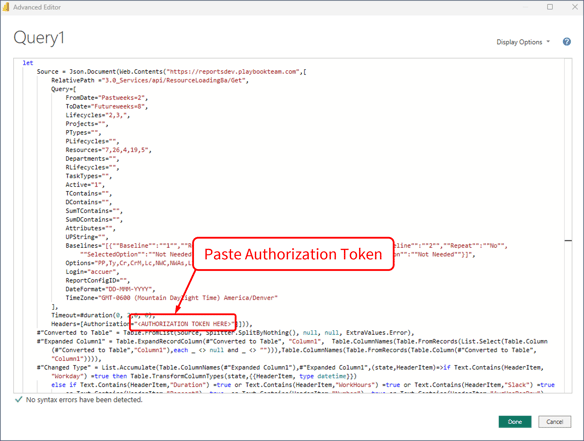584x441 pixels.
Task: Open the help question mark icon
Action: [566, 42]
